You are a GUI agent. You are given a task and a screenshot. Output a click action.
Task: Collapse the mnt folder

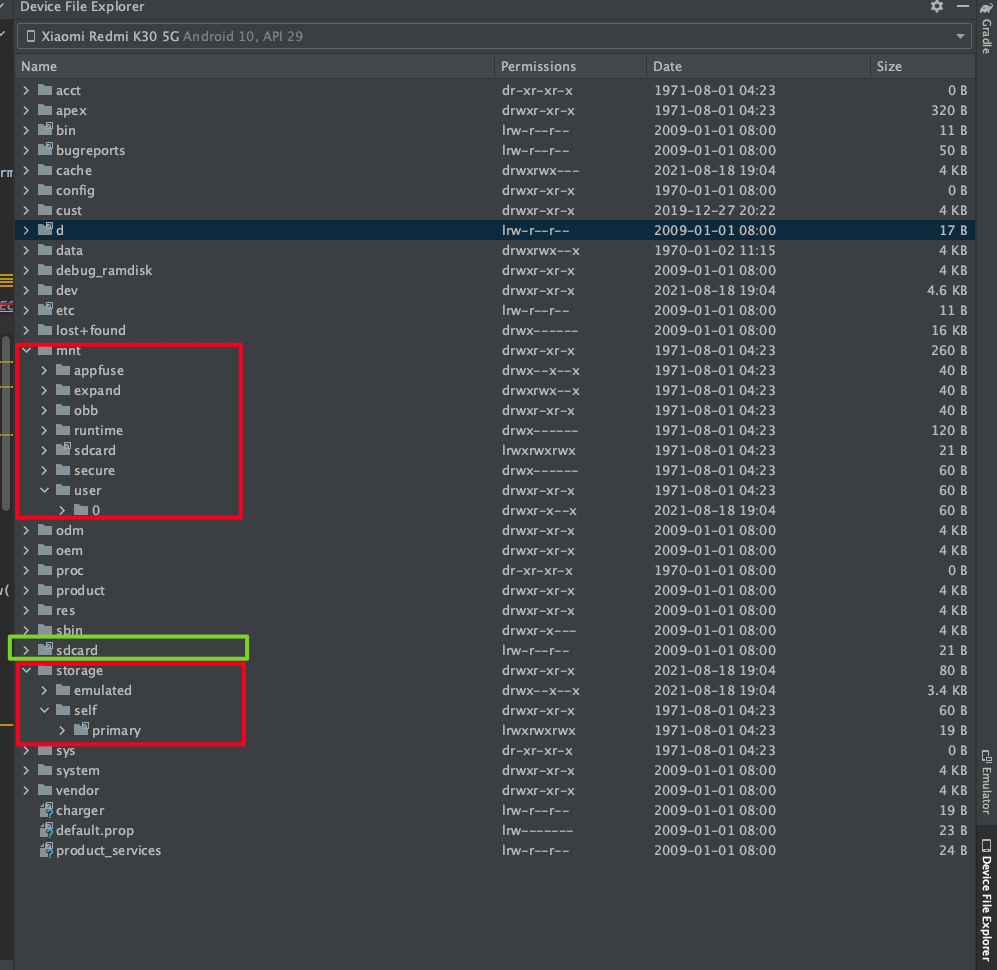[26, 350]
